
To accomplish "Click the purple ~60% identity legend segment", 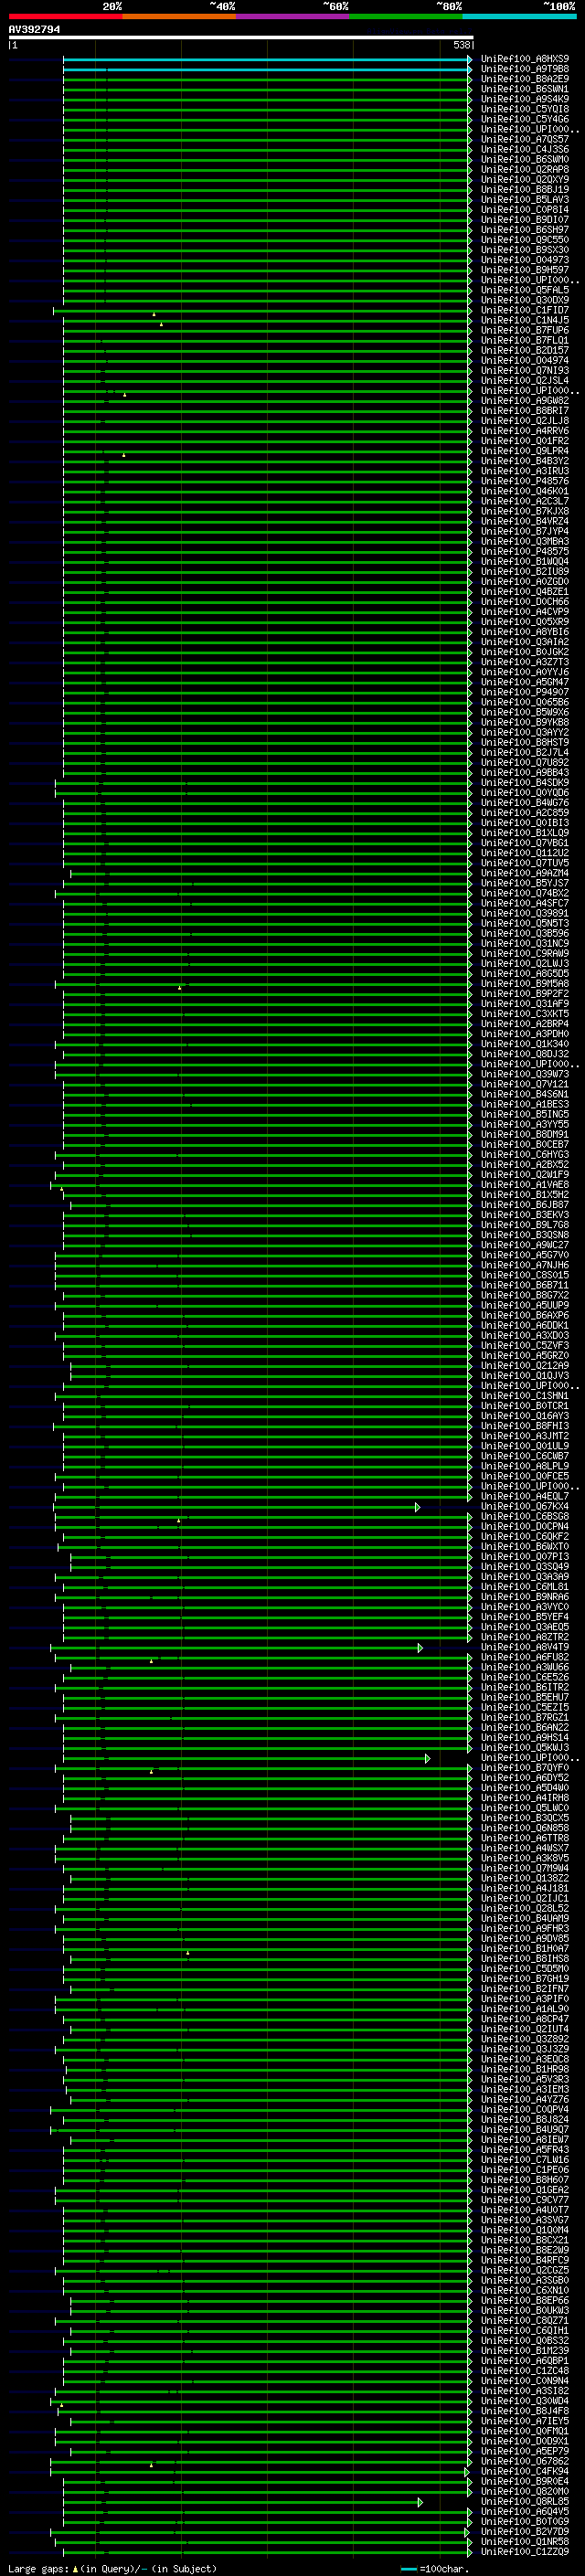I will (293, 16).
